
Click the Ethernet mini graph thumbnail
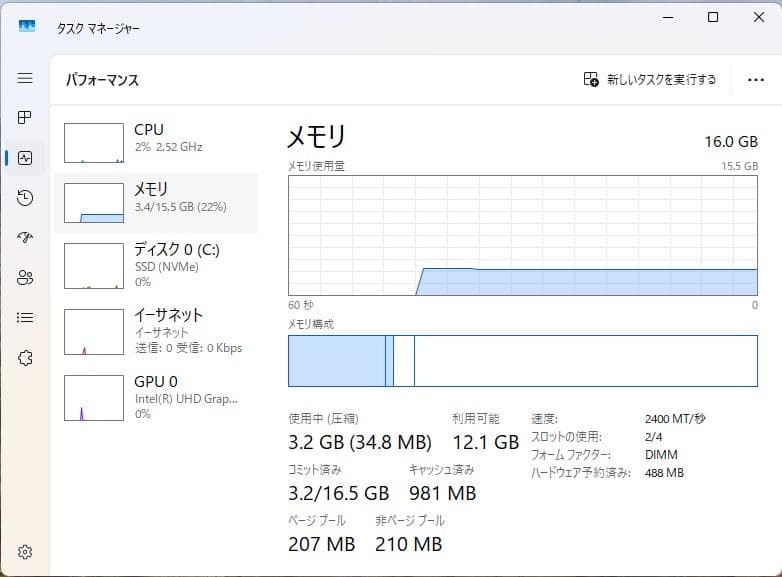click(x=94, y=332)
